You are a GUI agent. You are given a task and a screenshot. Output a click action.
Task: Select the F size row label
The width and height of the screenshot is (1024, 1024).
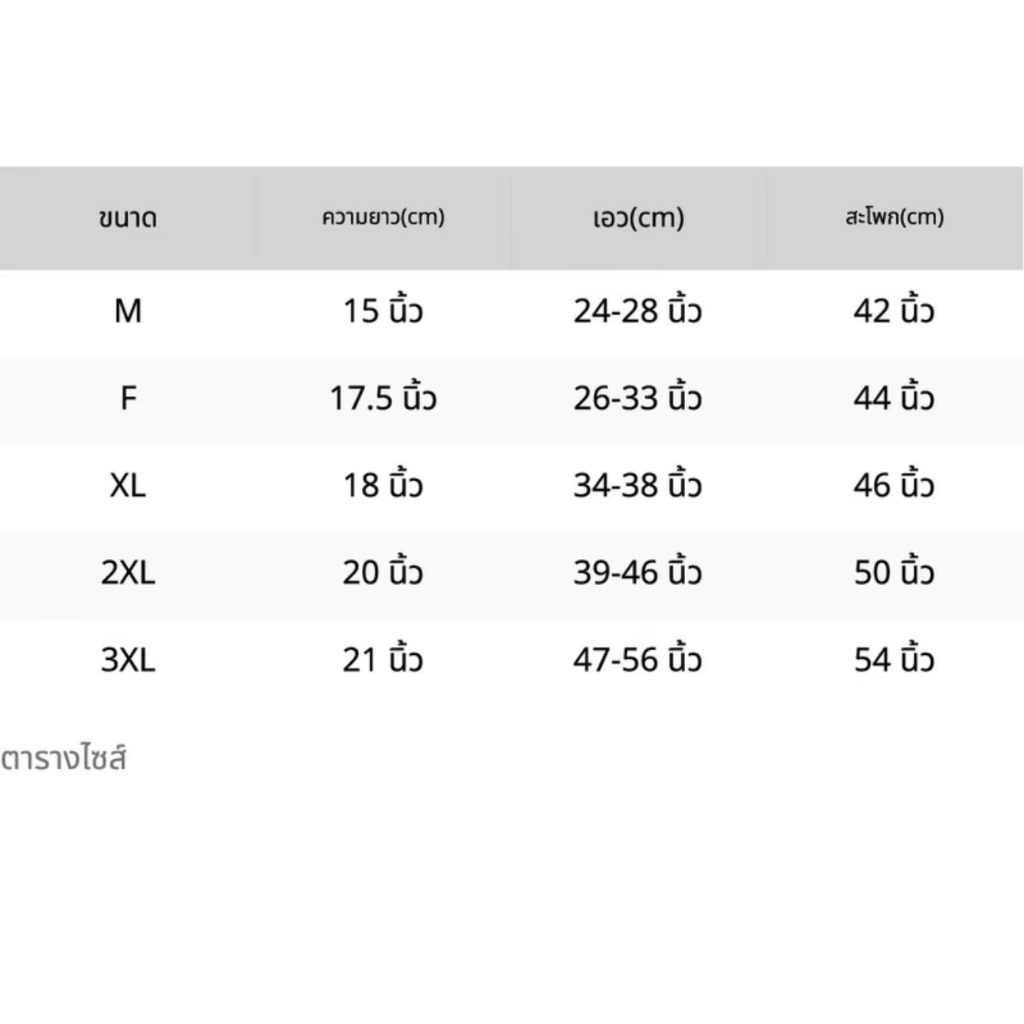point(128,399)
